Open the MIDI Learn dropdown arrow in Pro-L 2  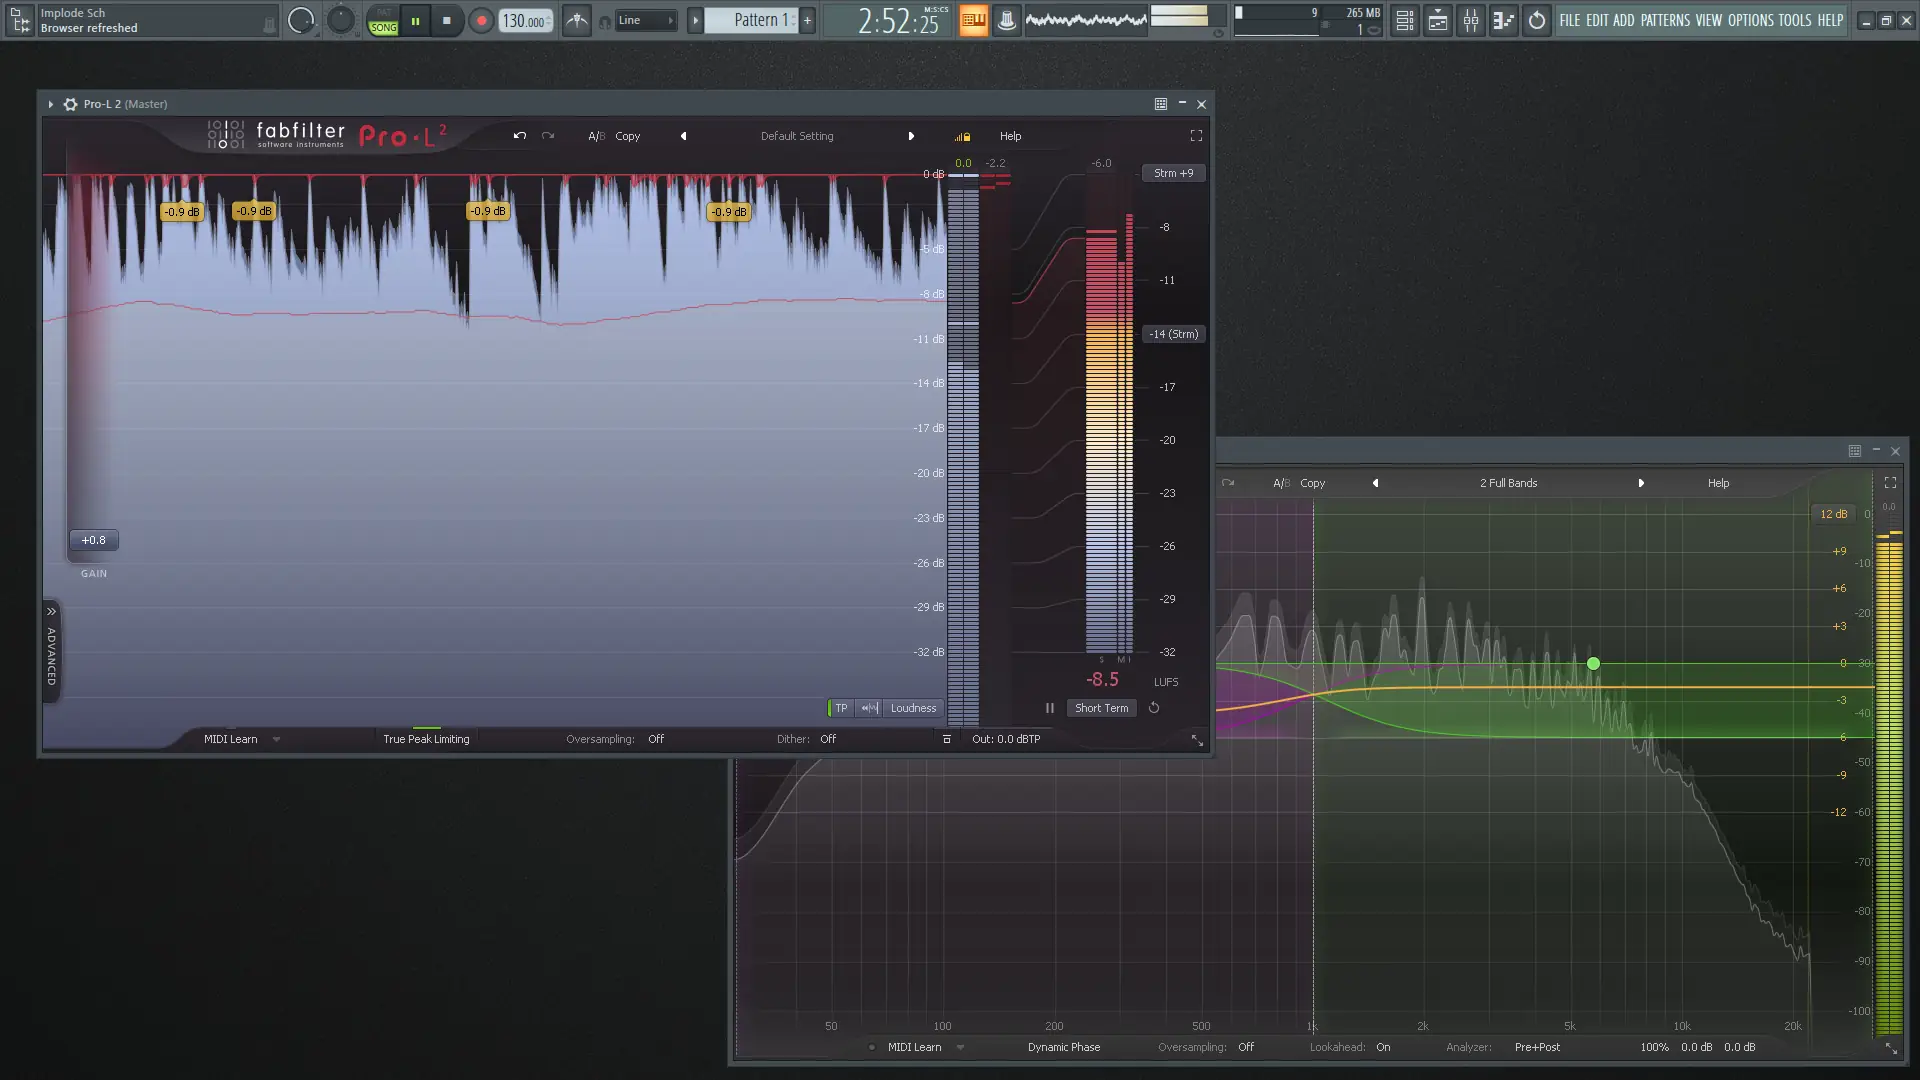click(276, 740)
